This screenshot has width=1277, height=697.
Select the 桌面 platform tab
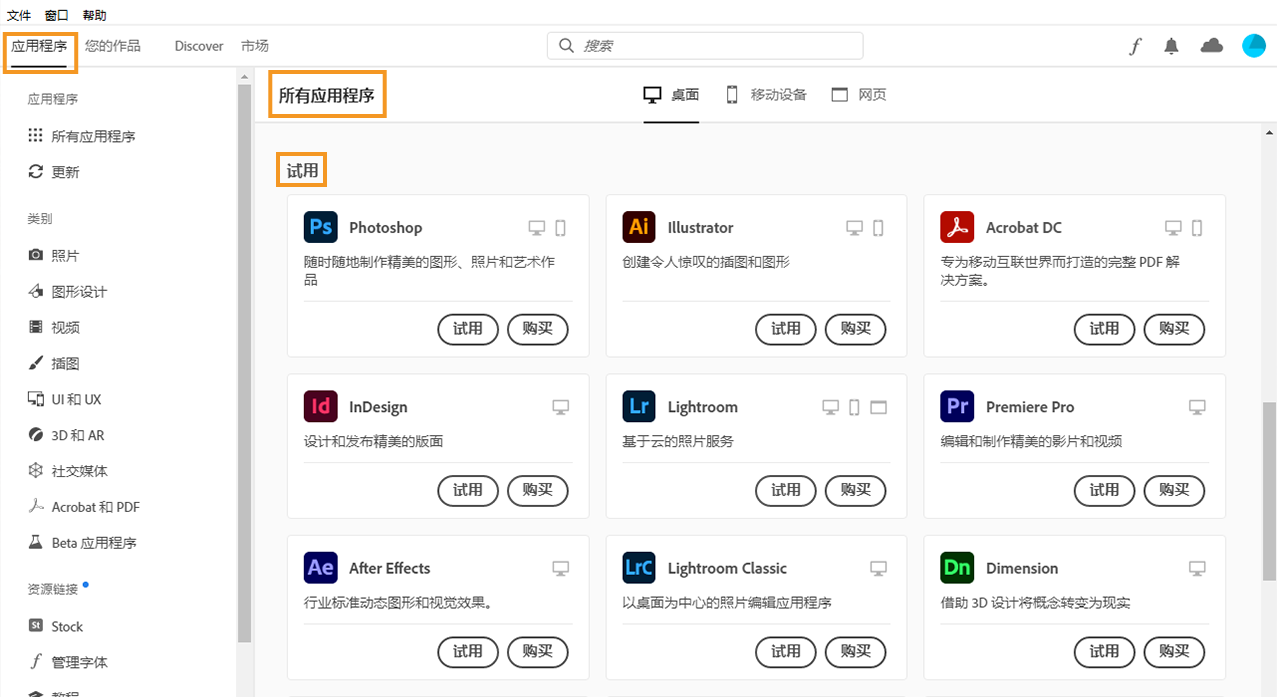671,95
